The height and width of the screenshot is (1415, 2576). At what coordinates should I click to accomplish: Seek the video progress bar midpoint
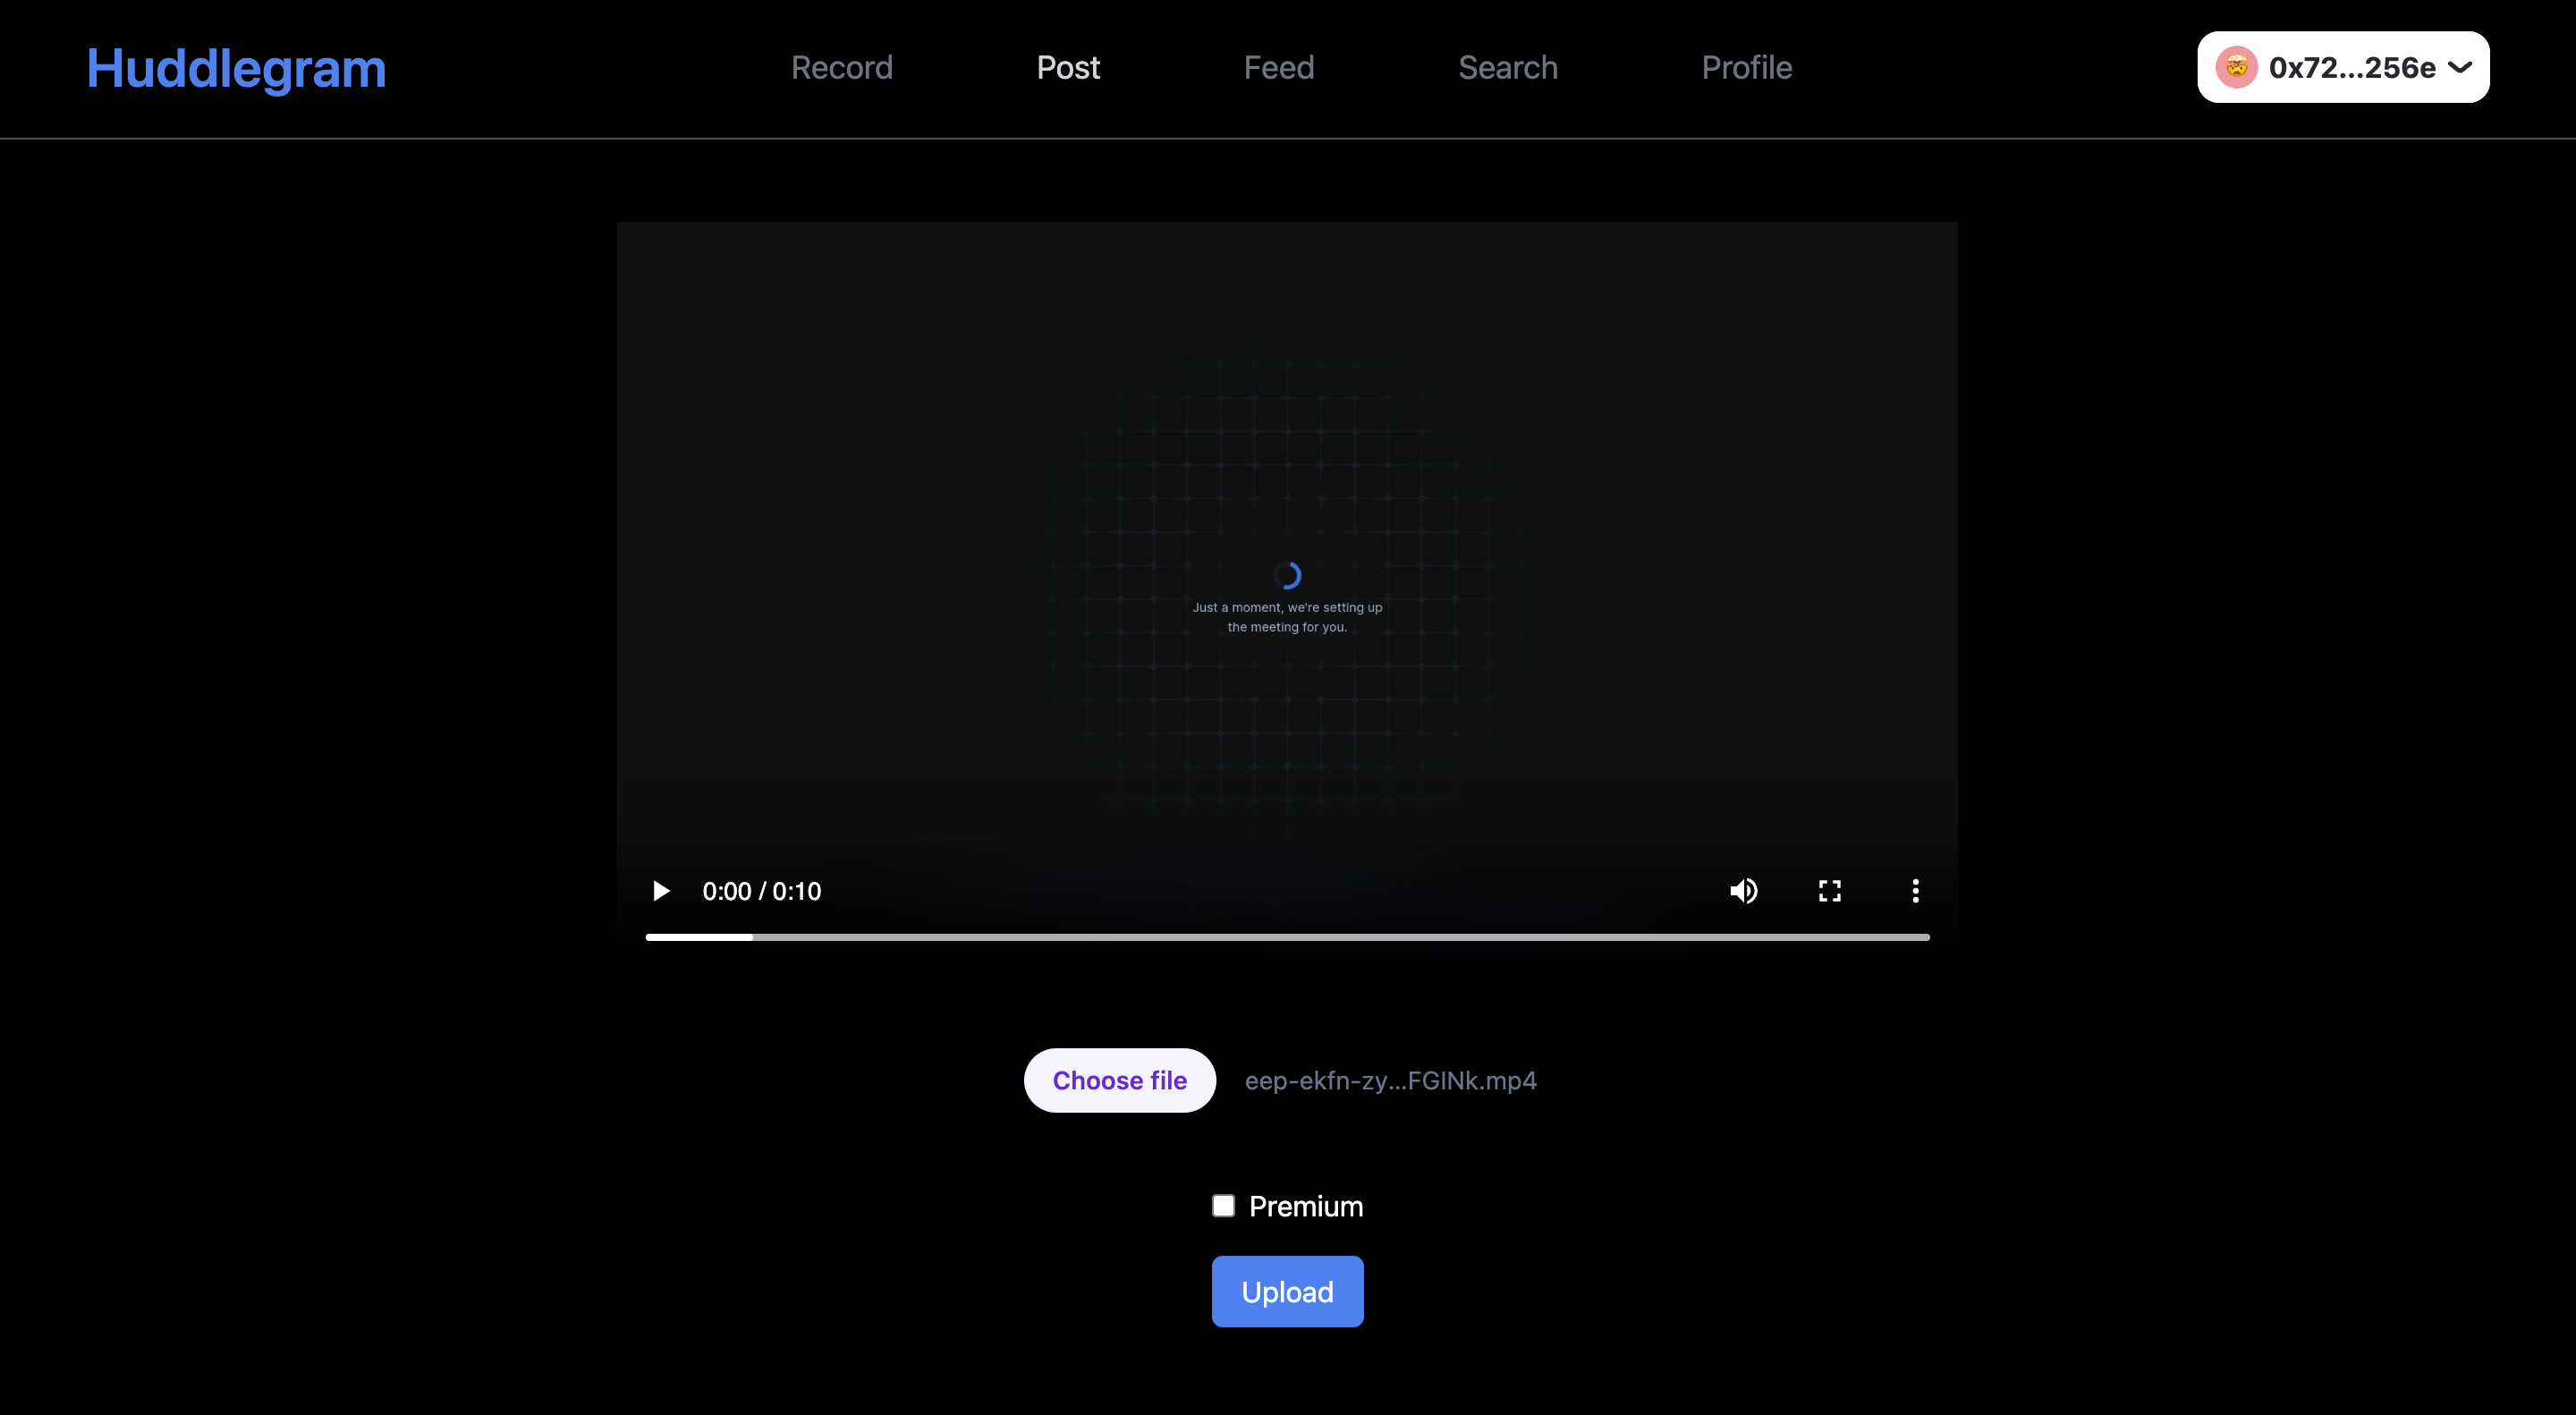[1287, 937]
